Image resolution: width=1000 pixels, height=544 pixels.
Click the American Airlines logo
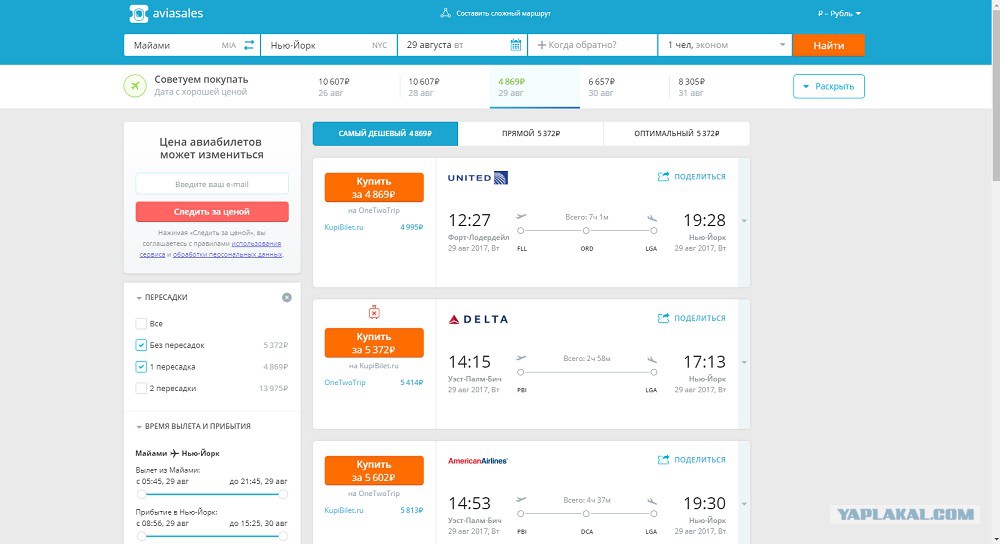[x=478, y=460]
